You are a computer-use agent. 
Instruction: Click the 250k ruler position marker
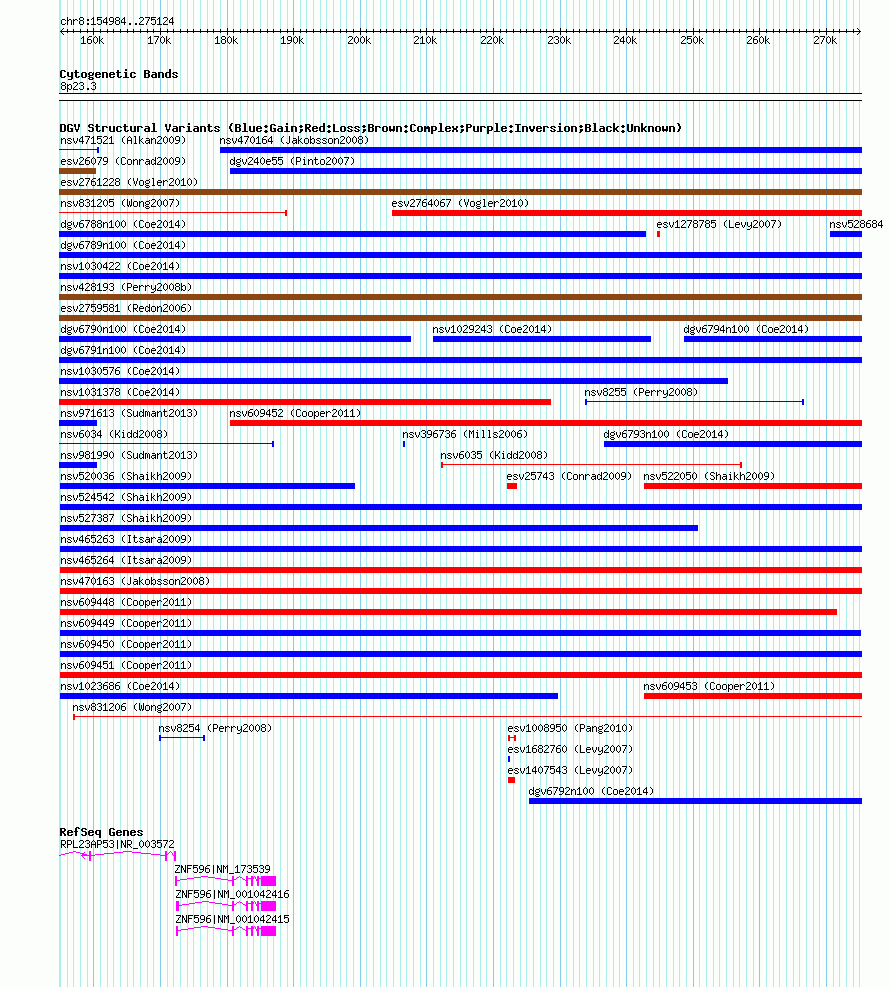[x=692, y=40]
